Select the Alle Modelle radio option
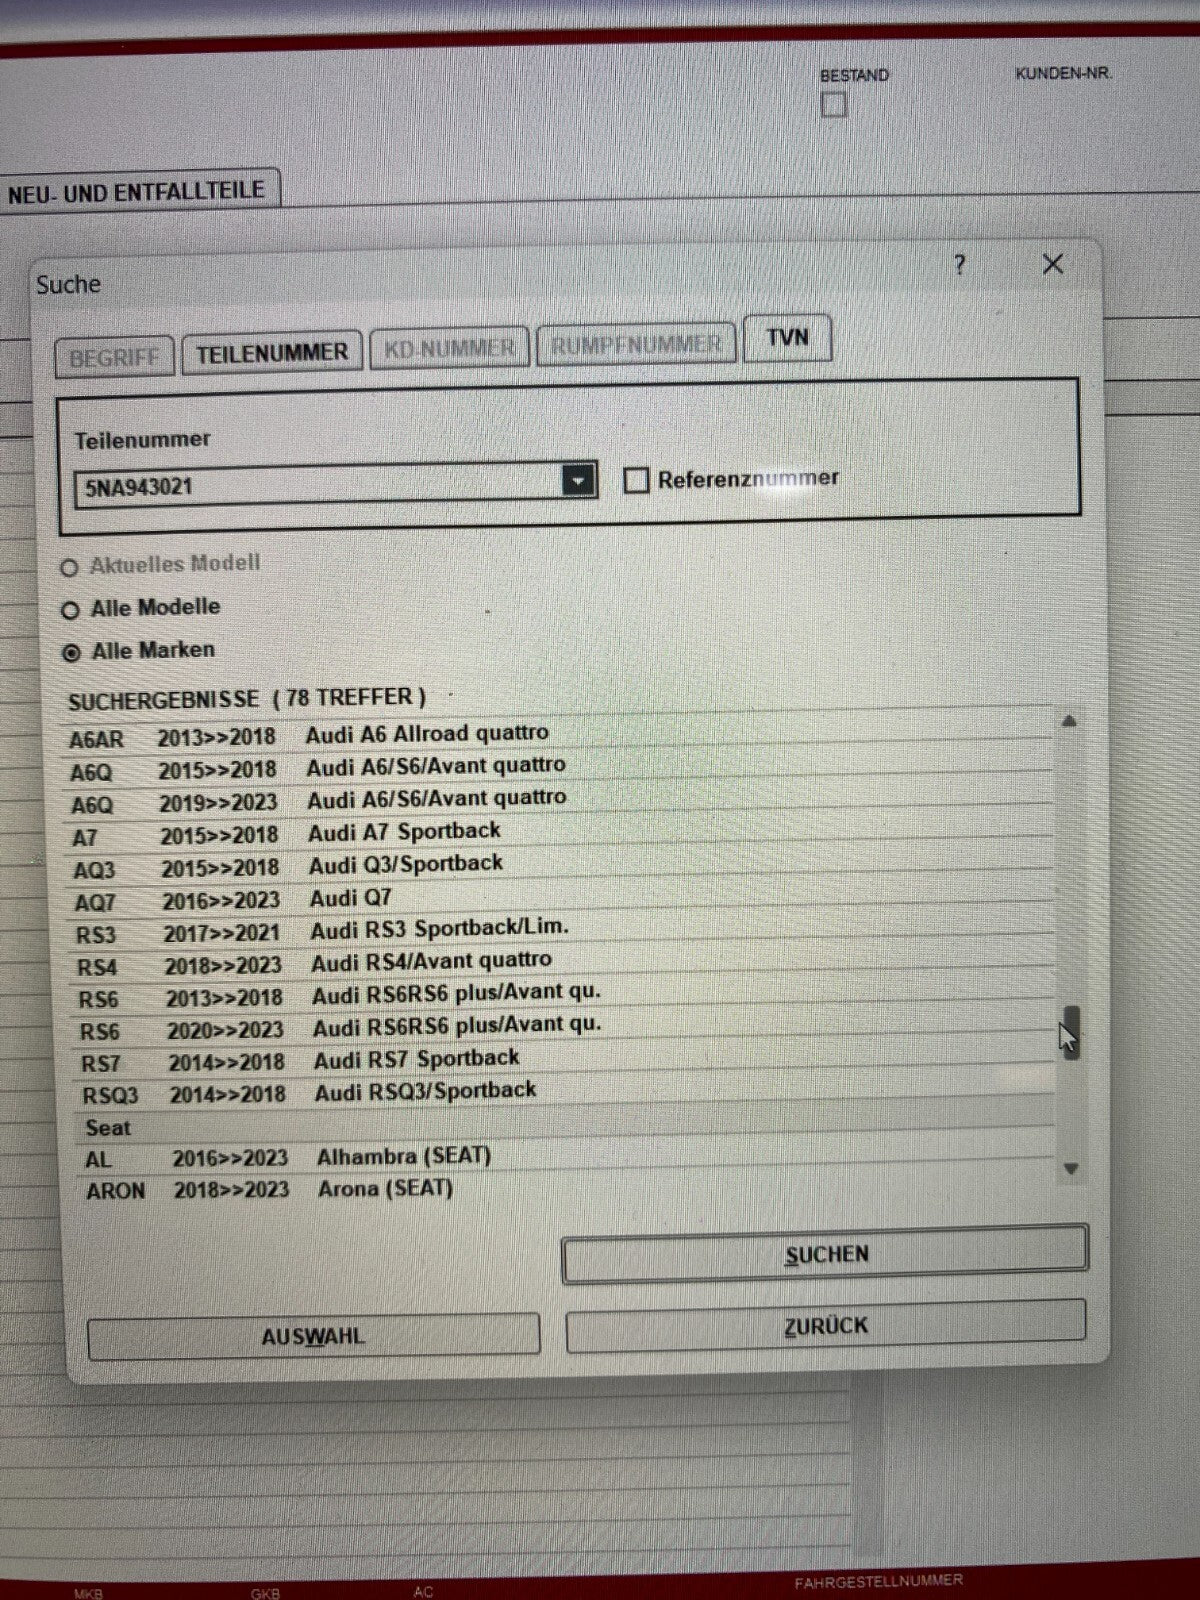The height and width of the screenshot is (1600, 1200). click(70, 610)
